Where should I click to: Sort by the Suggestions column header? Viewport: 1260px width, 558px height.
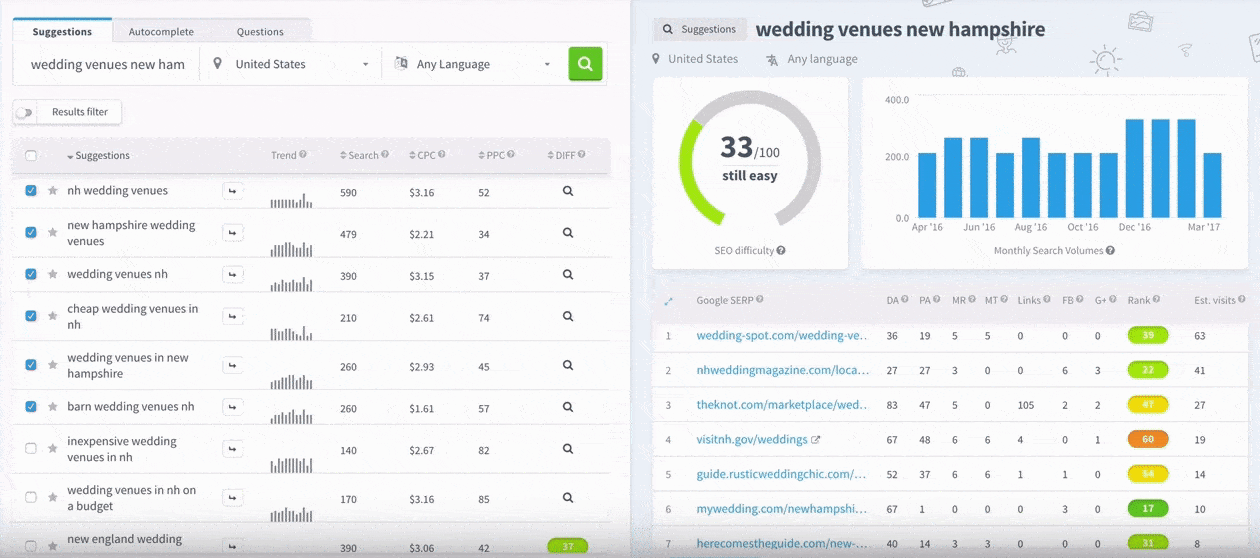pos(101,156)
